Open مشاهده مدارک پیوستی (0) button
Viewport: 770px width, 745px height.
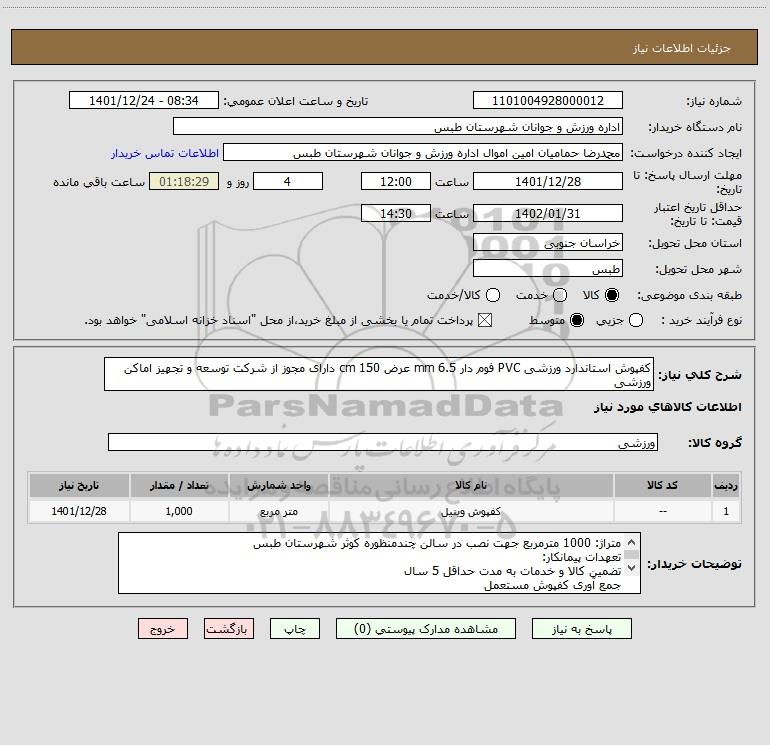(426, 629)
